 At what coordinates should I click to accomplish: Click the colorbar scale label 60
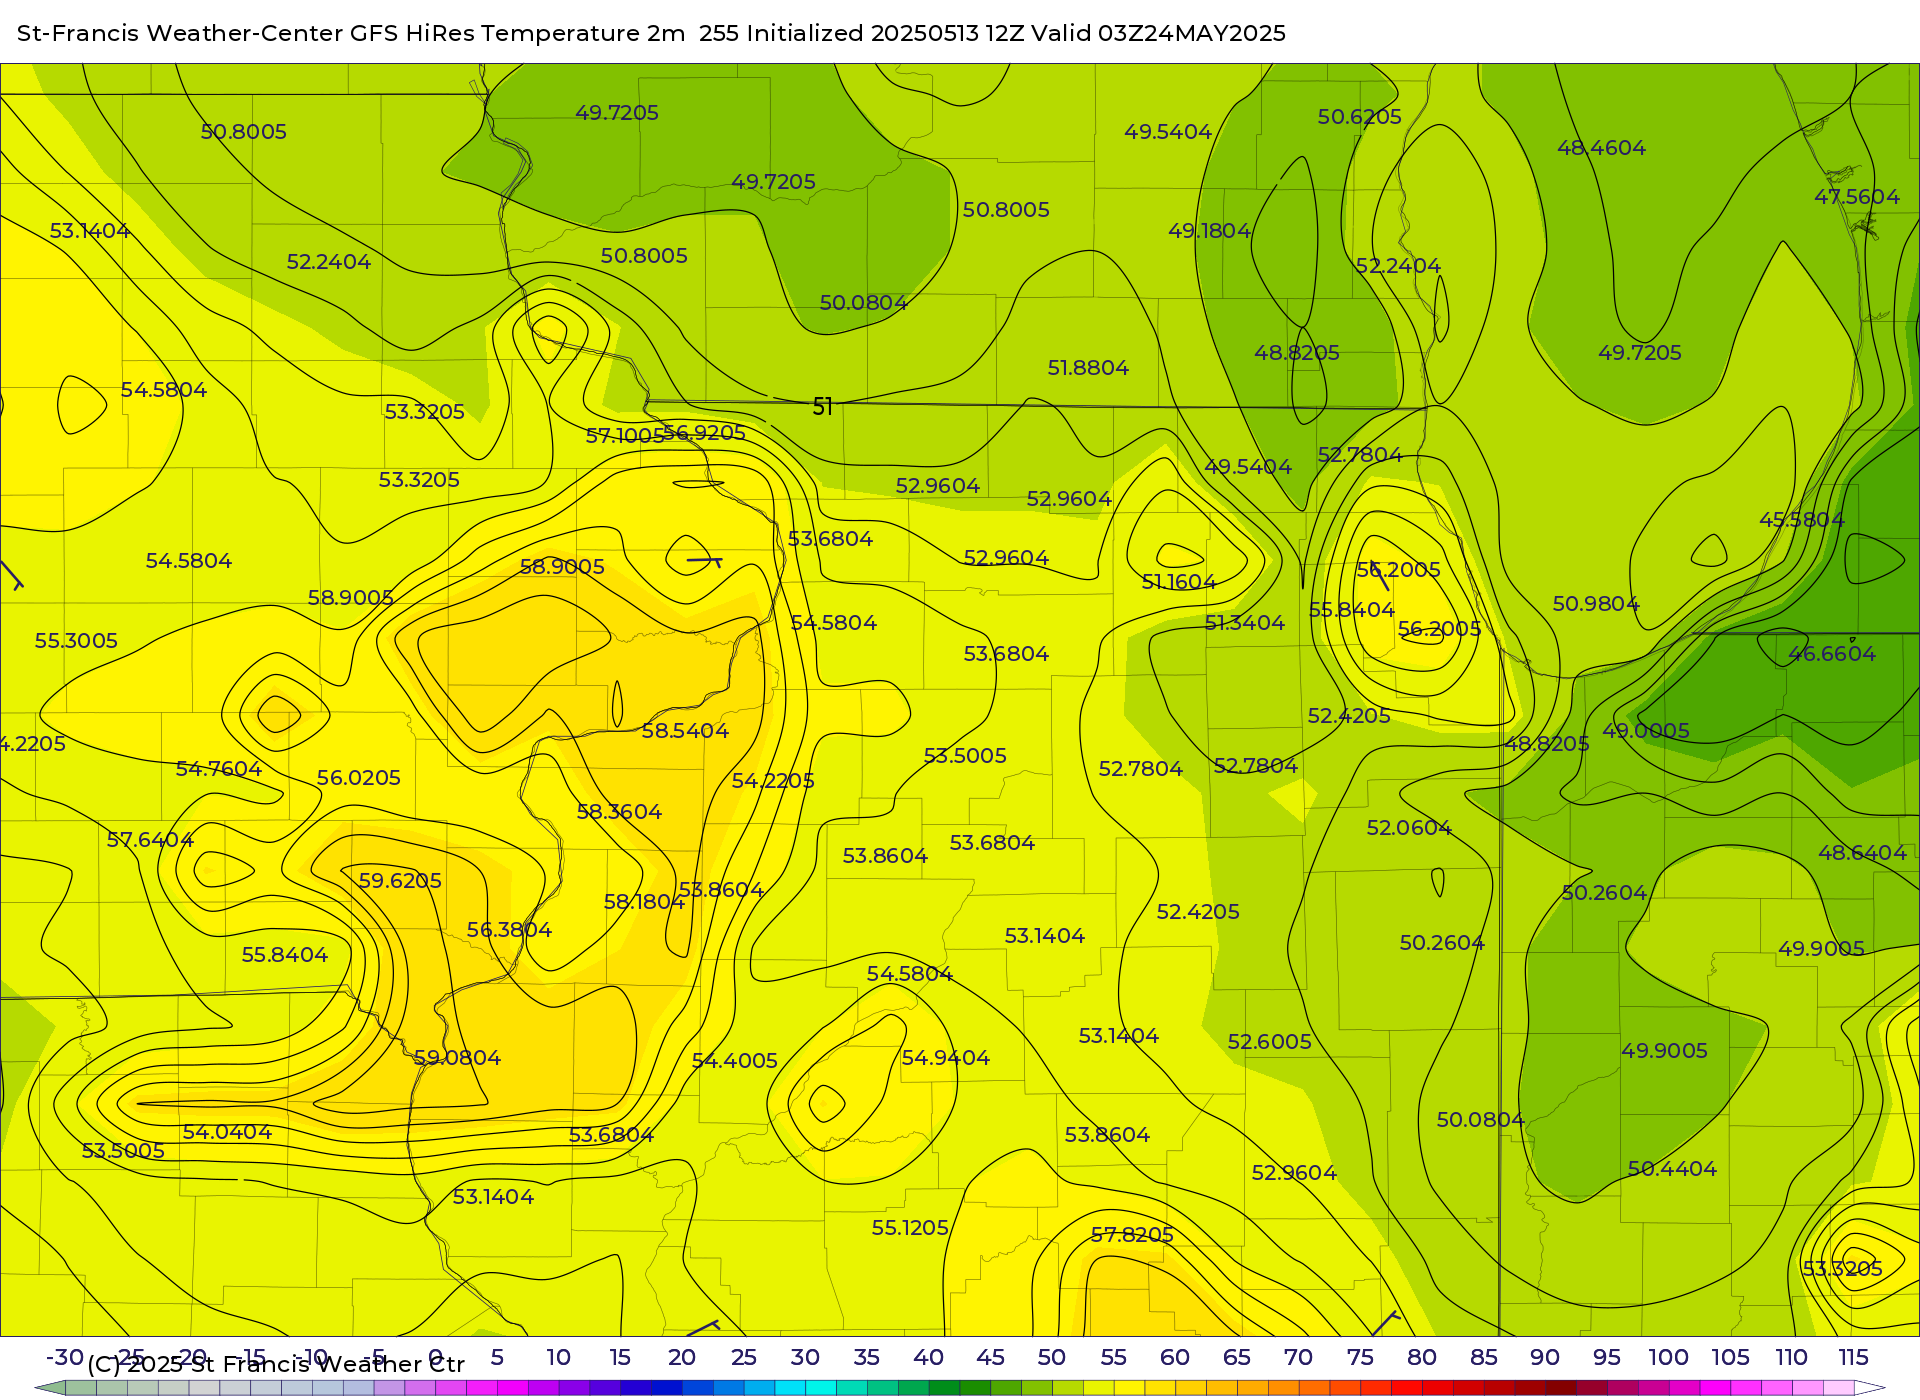pos(1175,1358)
